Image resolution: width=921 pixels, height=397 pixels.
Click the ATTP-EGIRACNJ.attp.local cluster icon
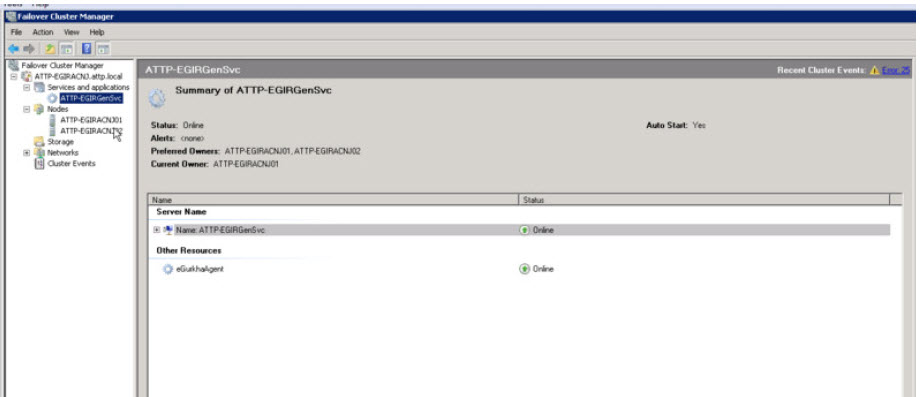coord(27,76)
